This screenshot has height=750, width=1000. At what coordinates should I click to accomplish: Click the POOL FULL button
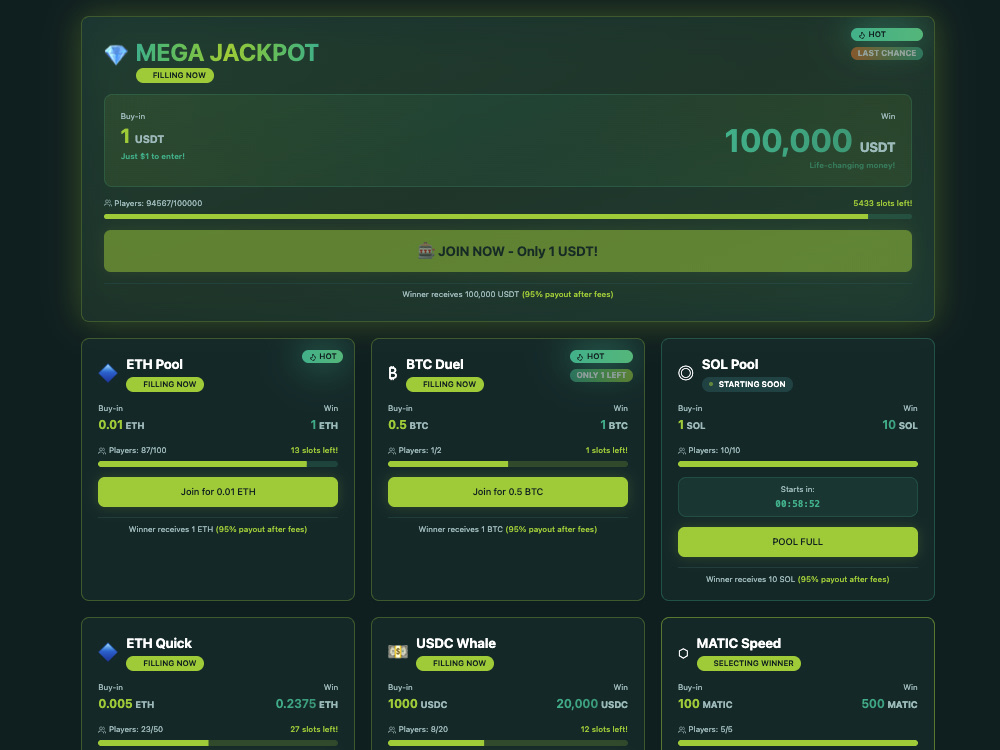[798, 541]
